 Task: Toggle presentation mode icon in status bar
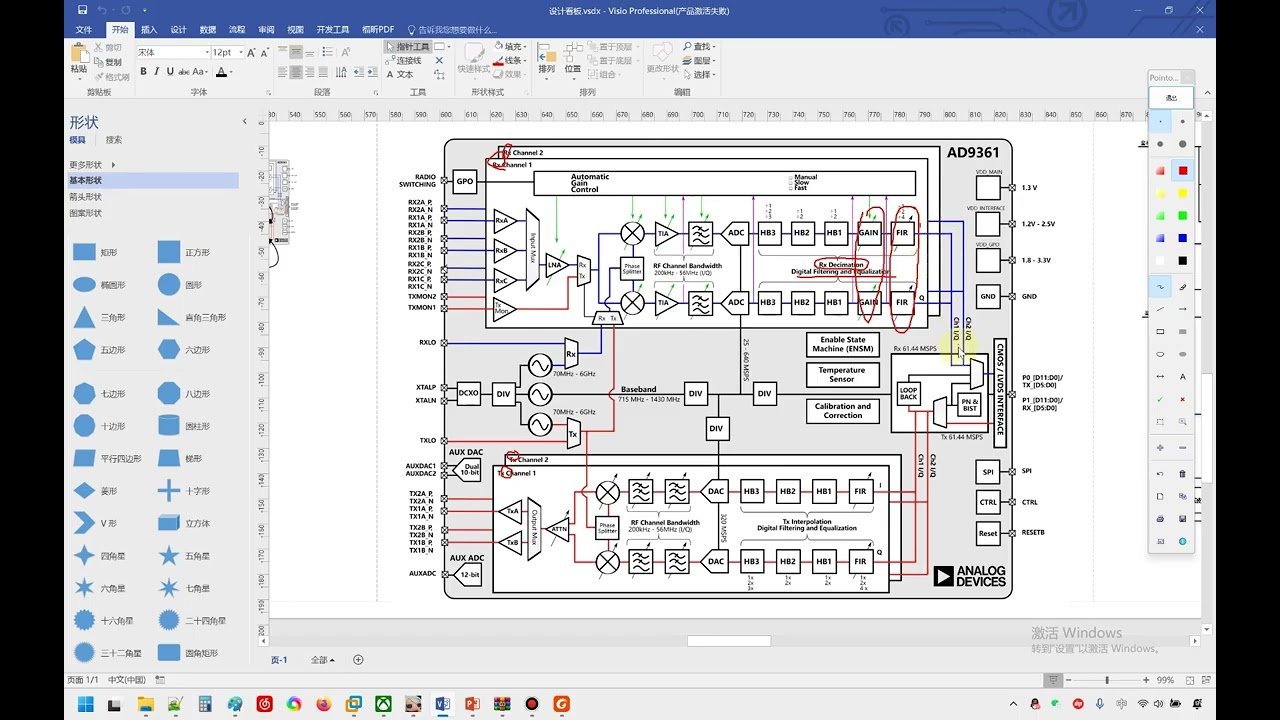pos(1053,680)
